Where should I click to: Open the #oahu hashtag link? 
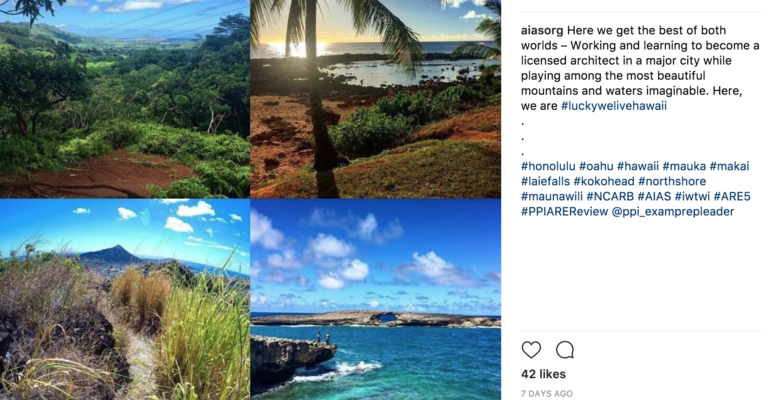pos(596,166)
